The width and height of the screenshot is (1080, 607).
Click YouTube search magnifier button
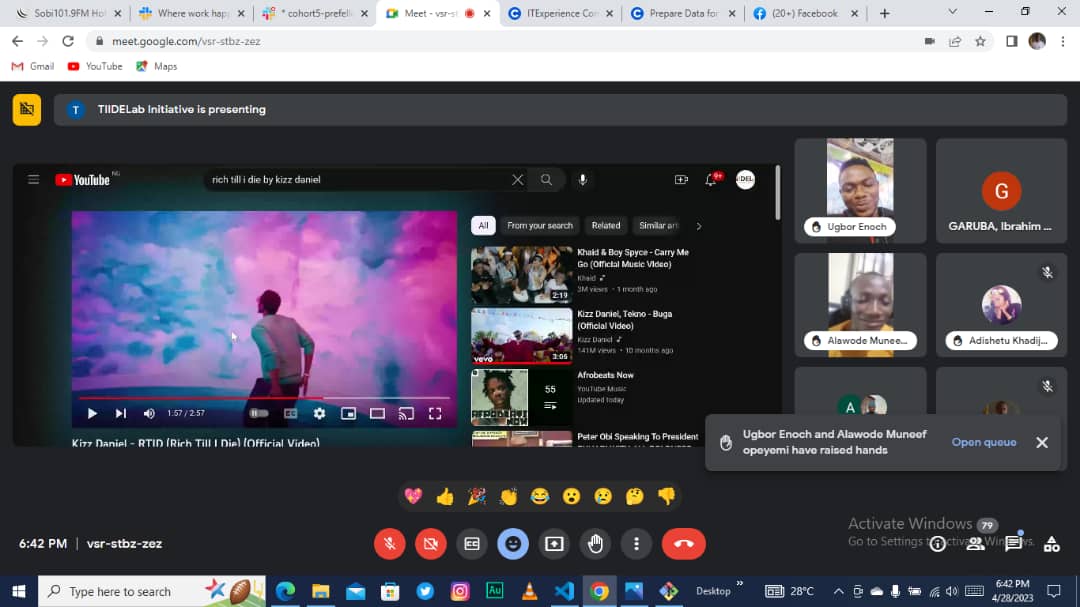tap(546, 180)
